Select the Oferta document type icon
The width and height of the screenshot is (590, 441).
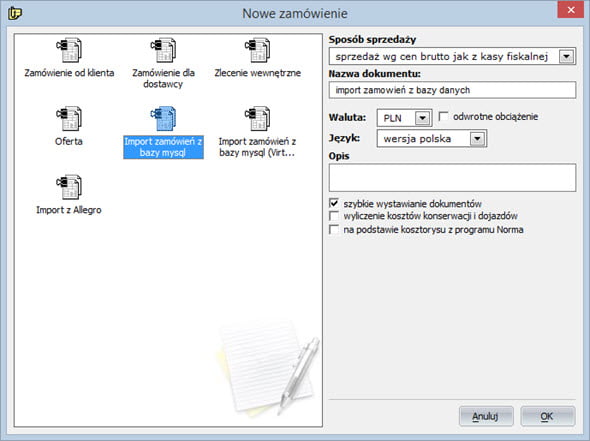(x=69, y=119)
